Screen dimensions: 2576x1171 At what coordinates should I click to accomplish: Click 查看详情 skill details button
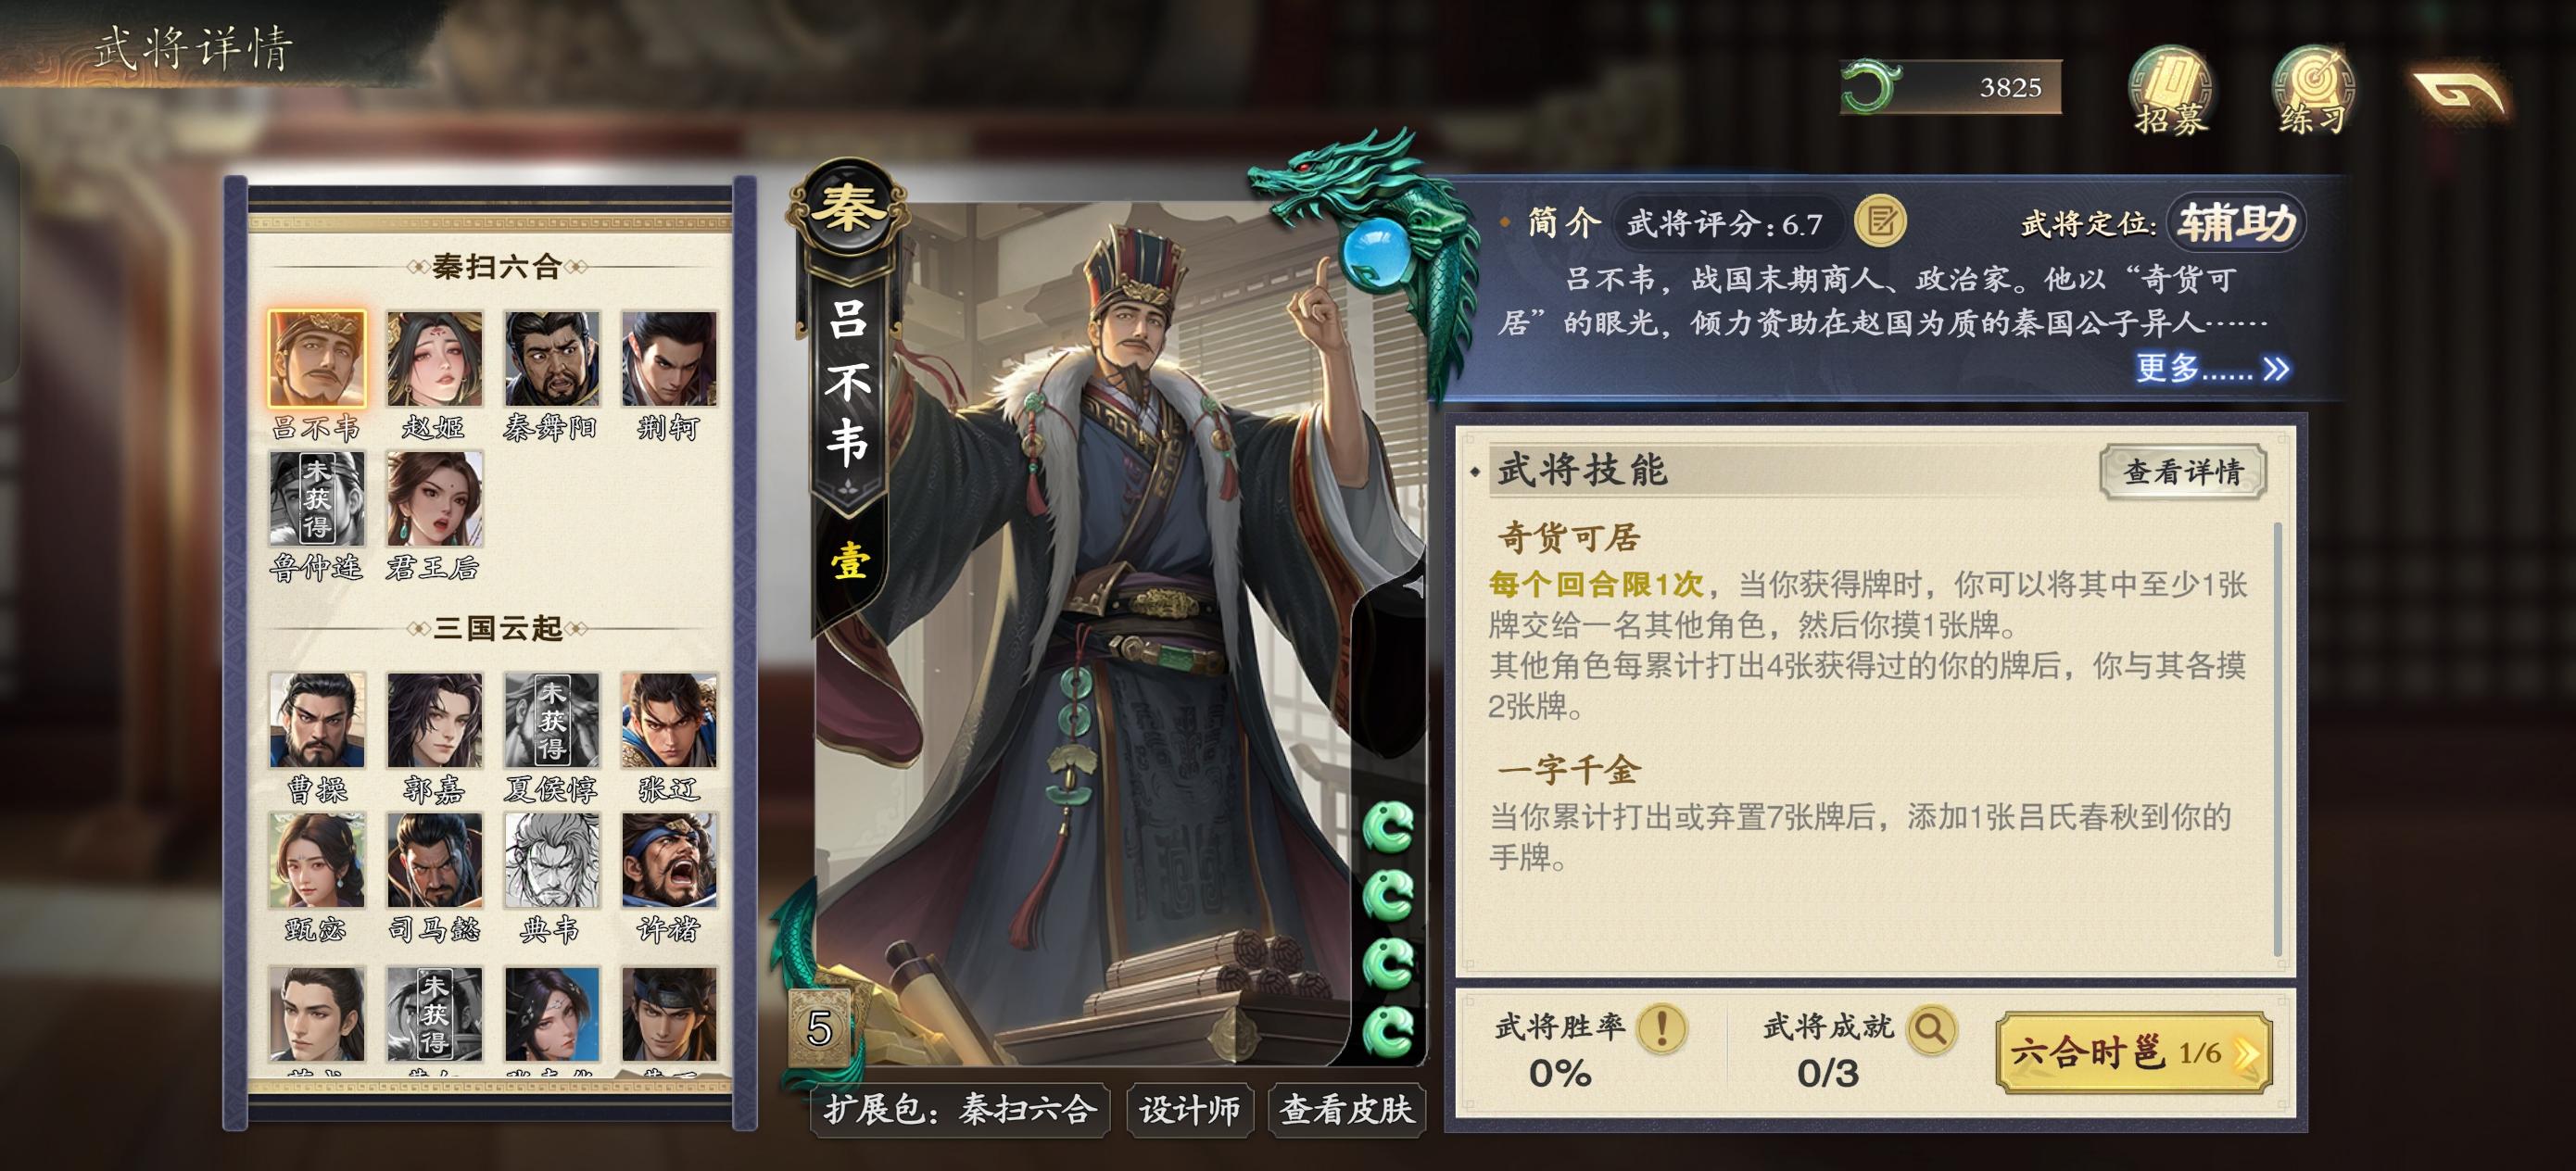tap(2182, 471)
